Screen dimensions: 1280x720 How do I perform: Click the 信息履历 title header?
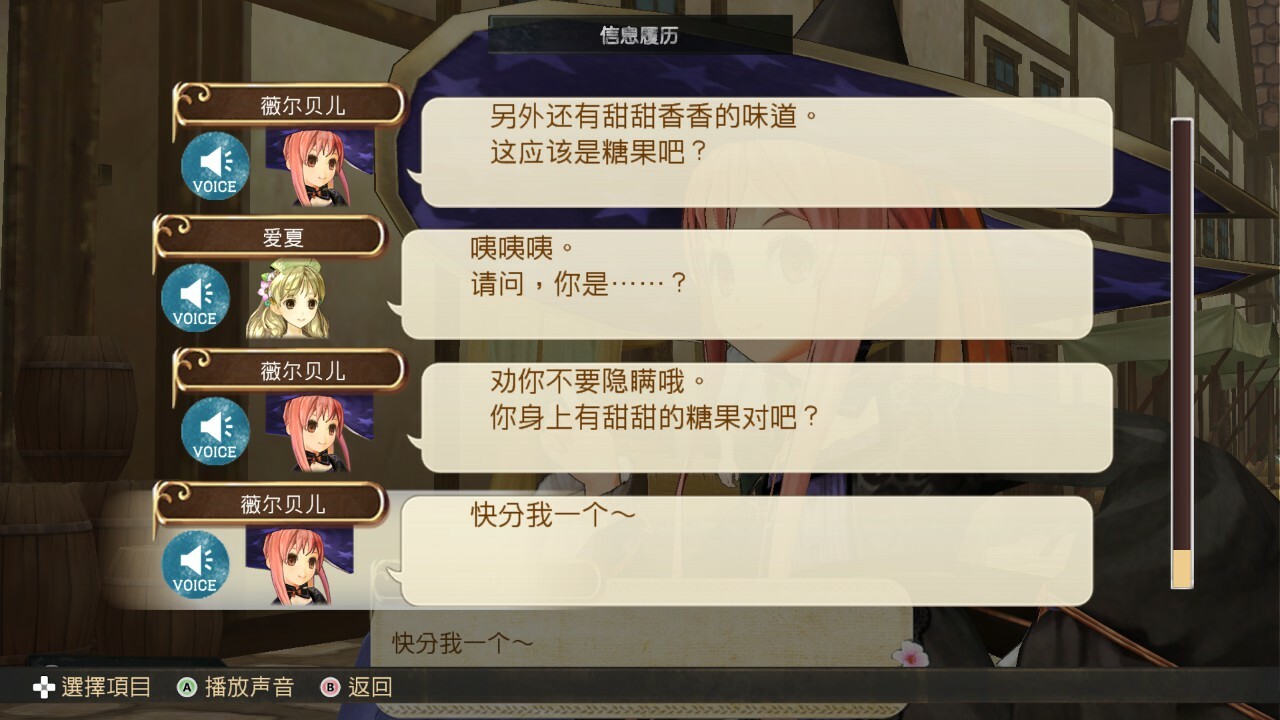640,35
